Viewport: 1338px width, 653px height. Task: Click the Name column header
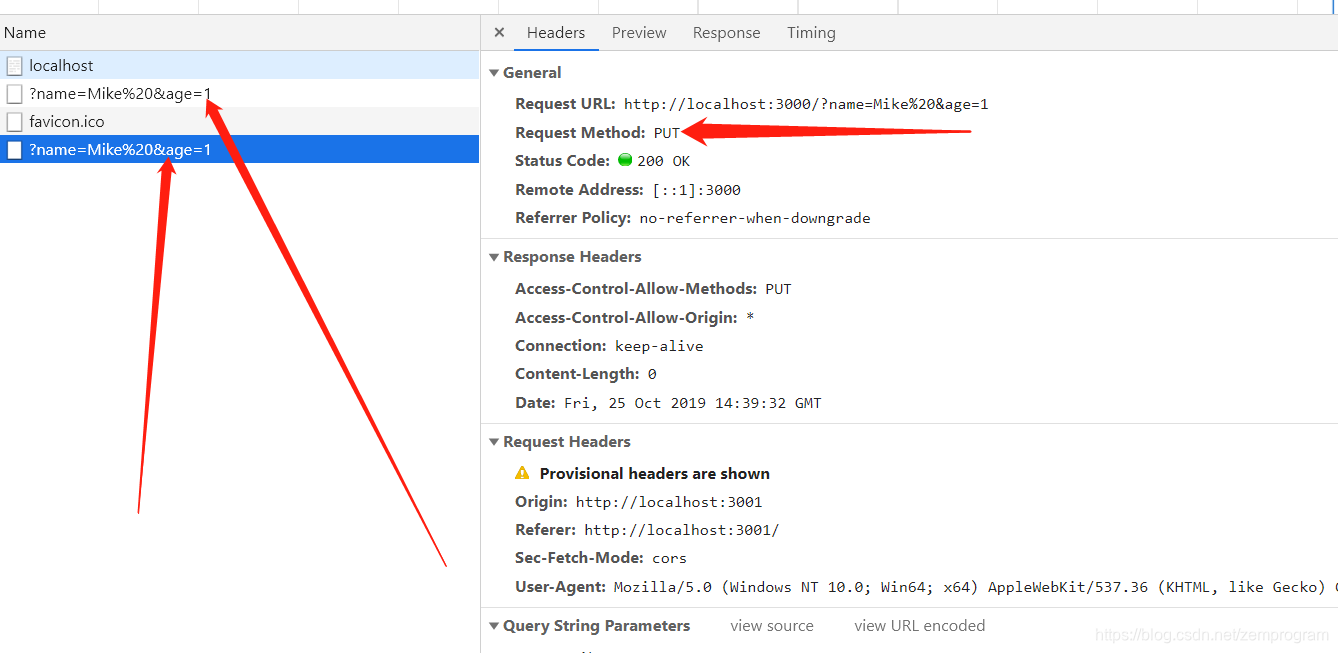(x=25, y=33)
